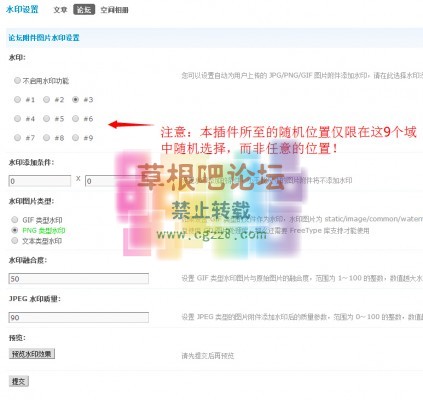Select 不启用水印功能 radio option
Viewport: 423px width, 400px height.
(17, 80)
